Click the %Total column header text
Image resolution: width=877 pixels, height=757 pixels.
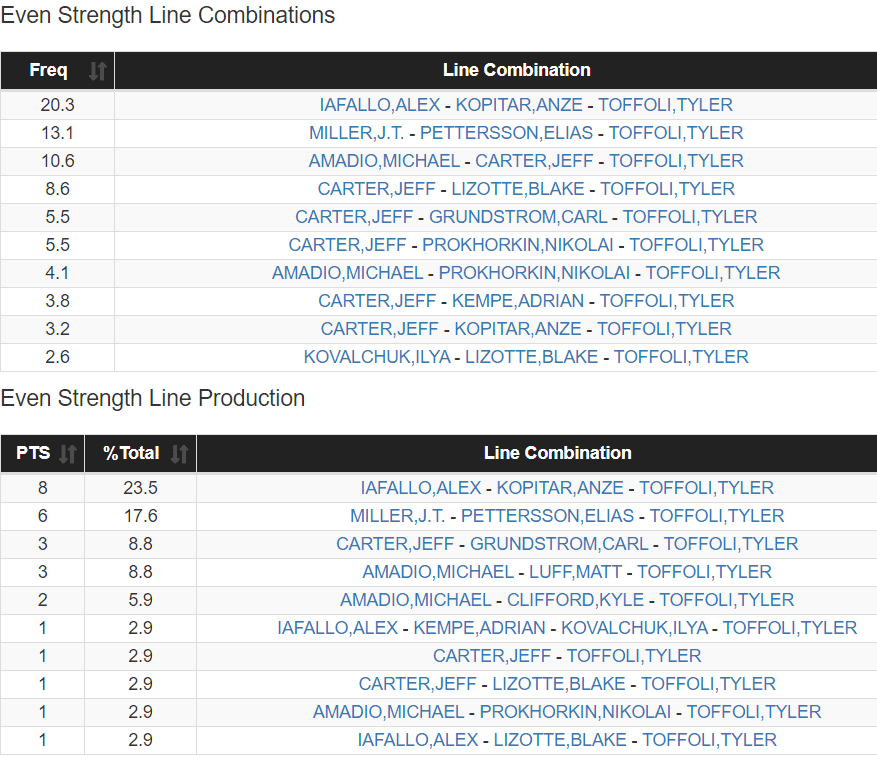tap(131, 453)
